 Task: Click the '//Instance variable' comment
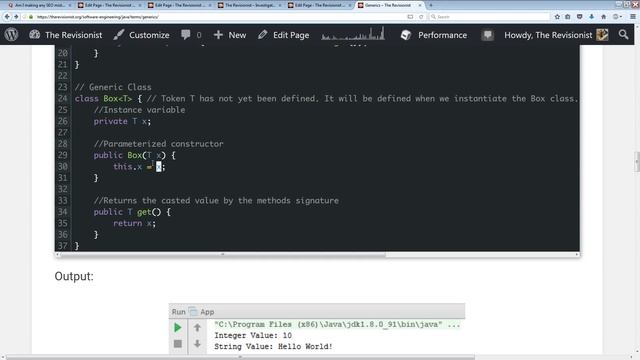pos(139,110)
